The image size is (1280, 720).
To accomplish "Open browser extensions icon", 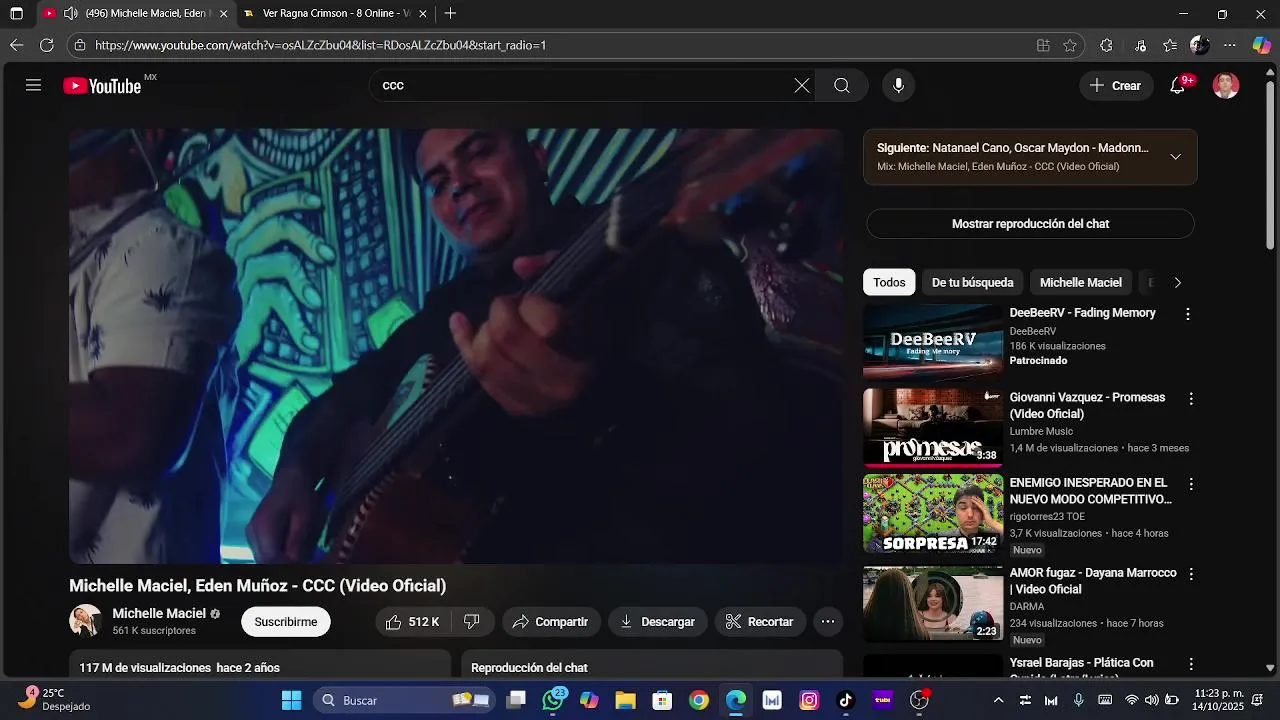I will (1106, 45).
